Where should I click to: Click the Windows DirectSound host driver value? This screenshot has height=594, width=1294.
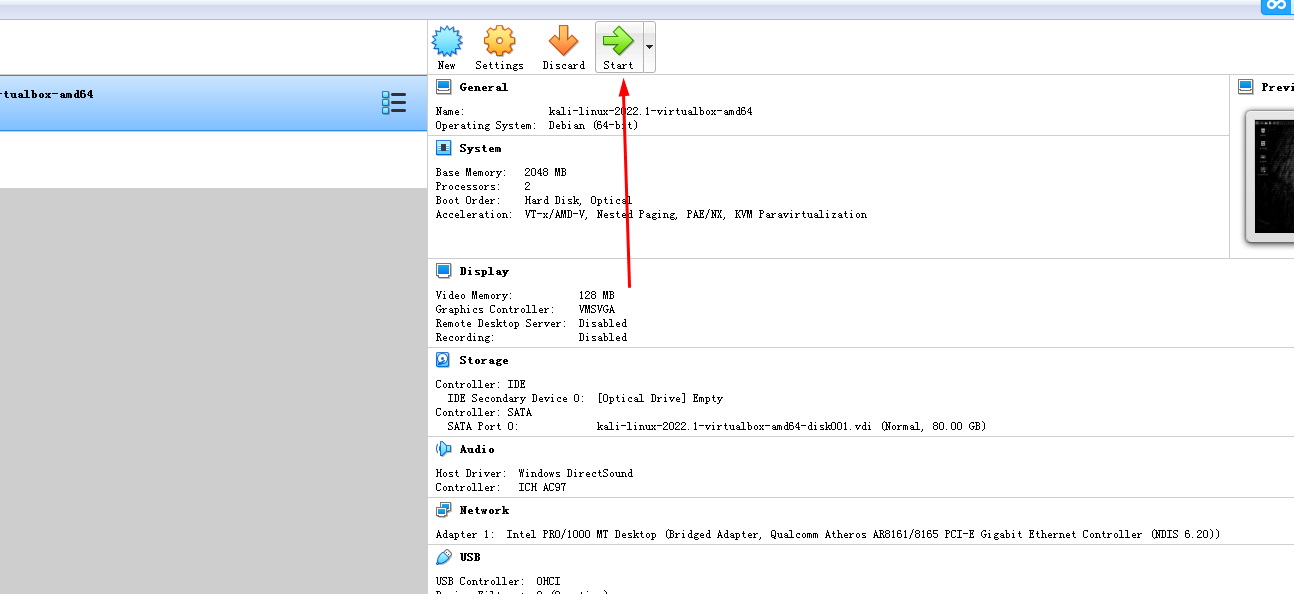coord(575,473)
